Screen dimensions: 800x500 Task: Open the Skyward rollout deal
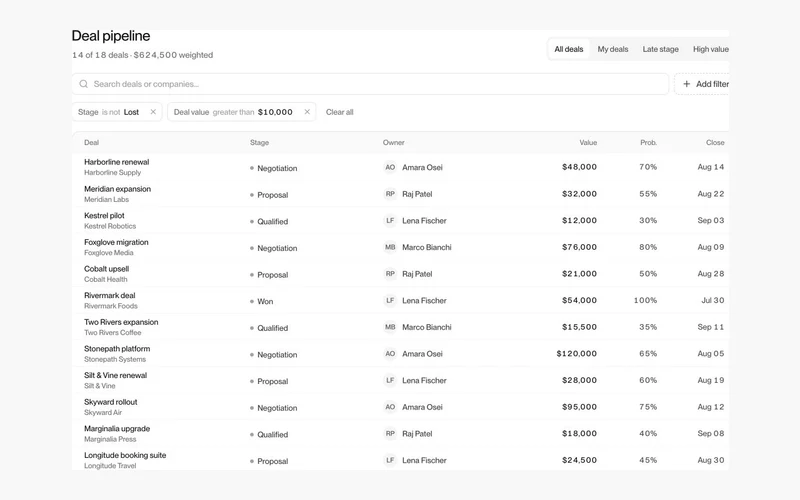(111, 402)
